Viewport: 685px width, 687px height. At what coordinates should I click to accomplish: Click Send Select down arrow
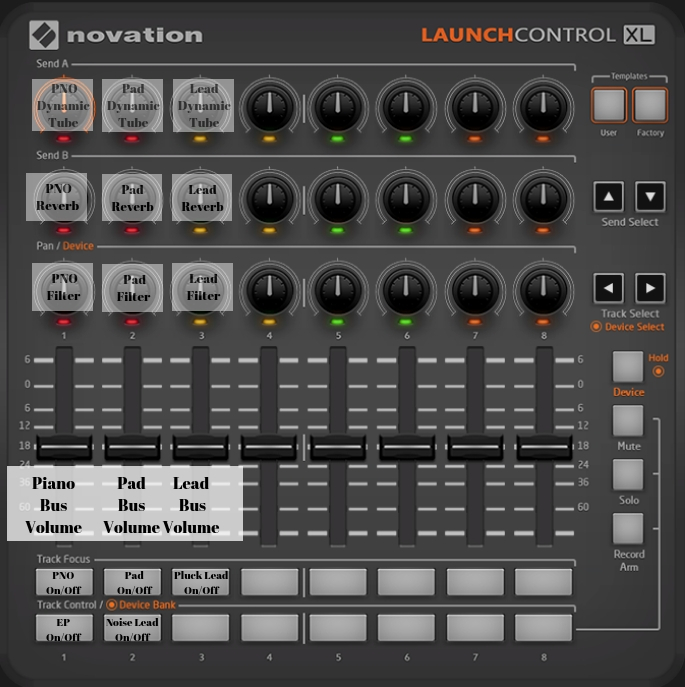(650, 197)
